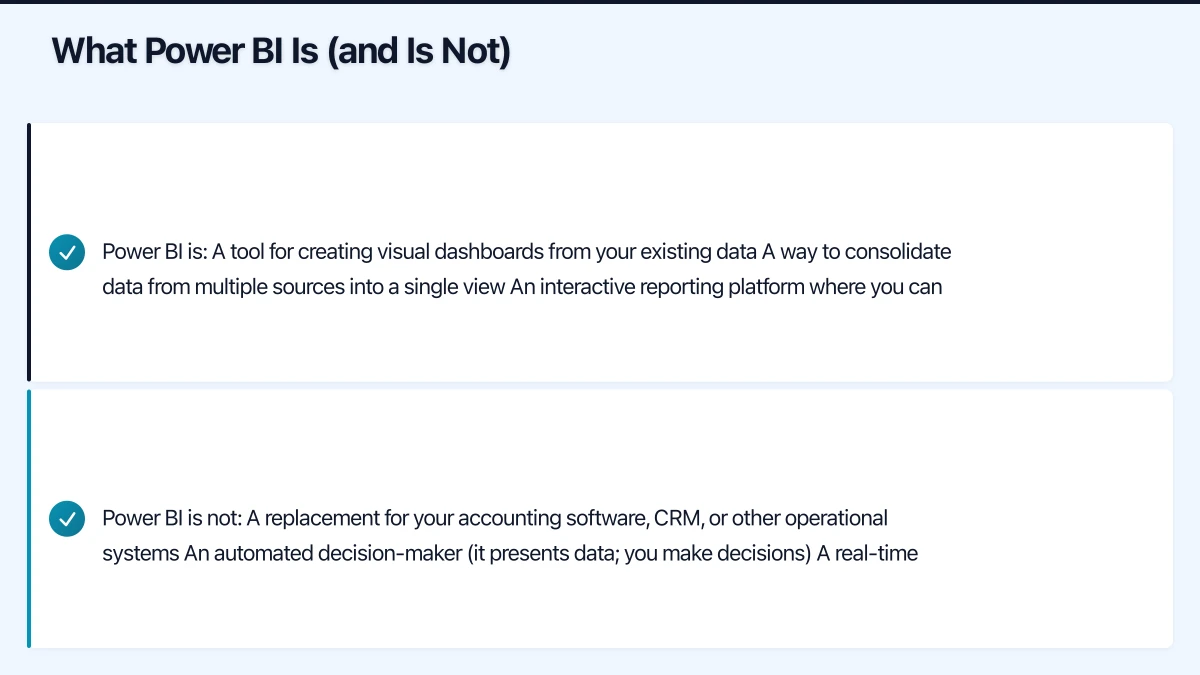Select the slide title "What Power BI Is"

tap(281, 51)
